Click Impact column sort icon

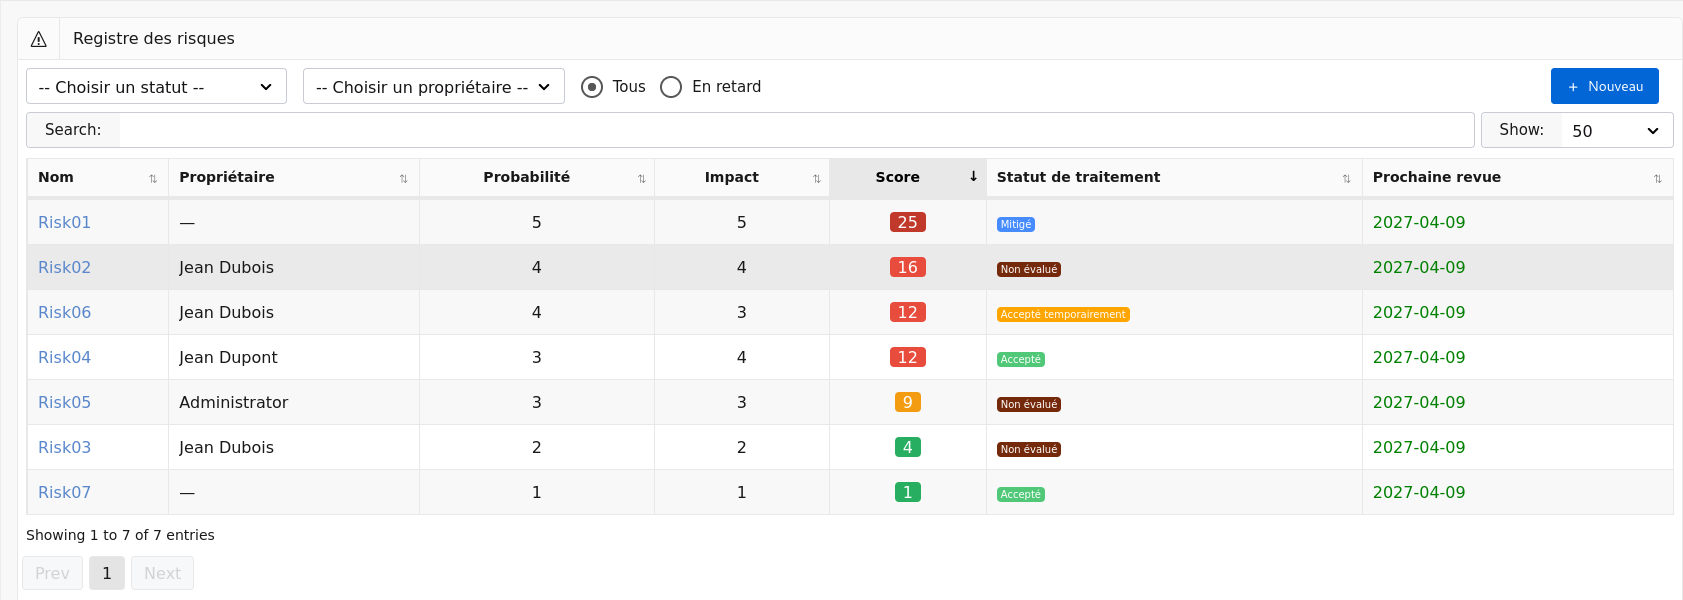tap(816, 178)
